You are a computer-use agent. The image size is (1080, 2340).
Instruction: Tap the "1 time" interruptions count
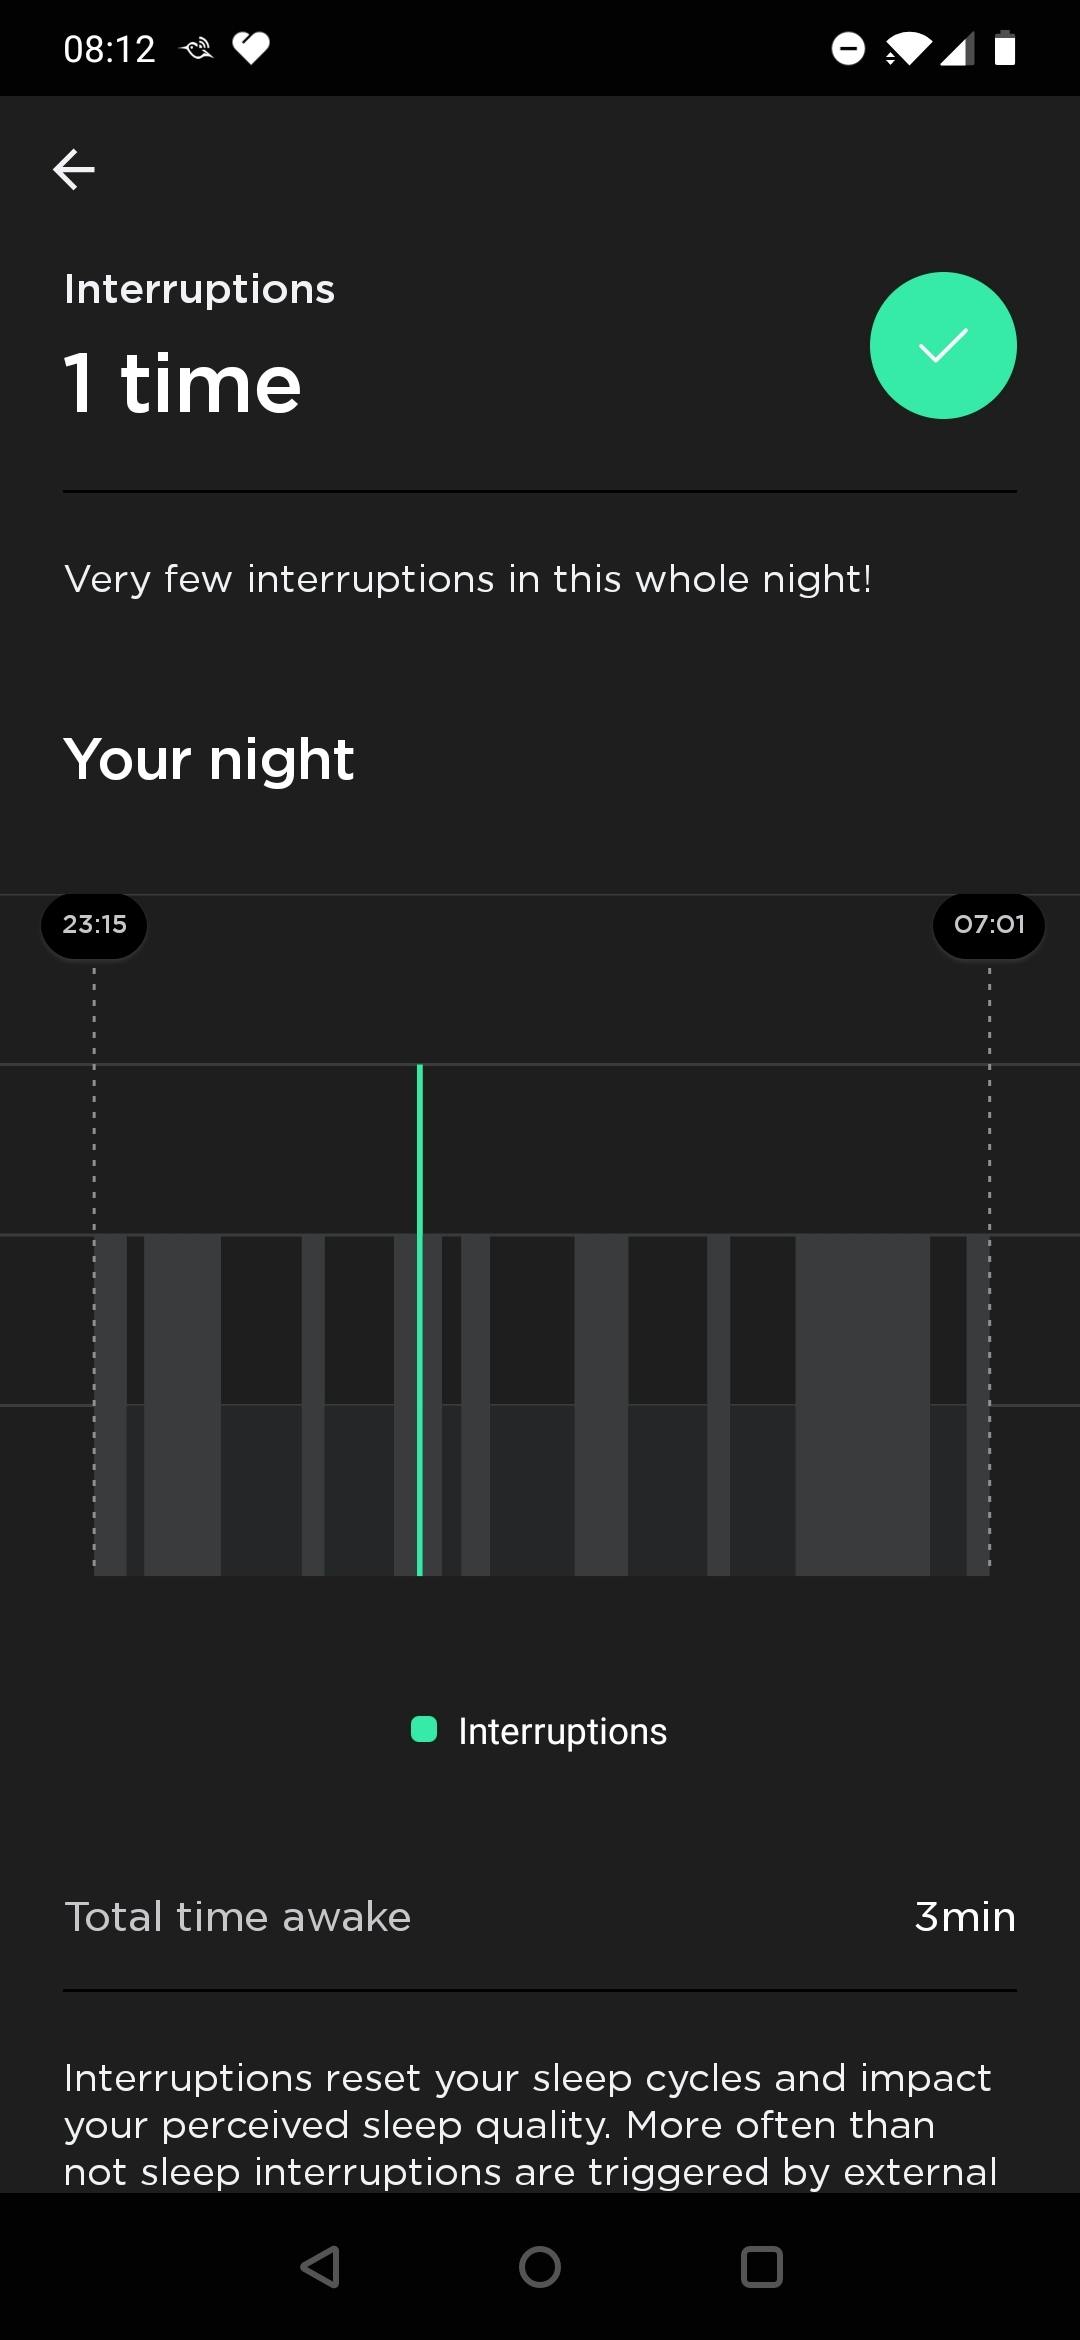[x=182, y=384]
